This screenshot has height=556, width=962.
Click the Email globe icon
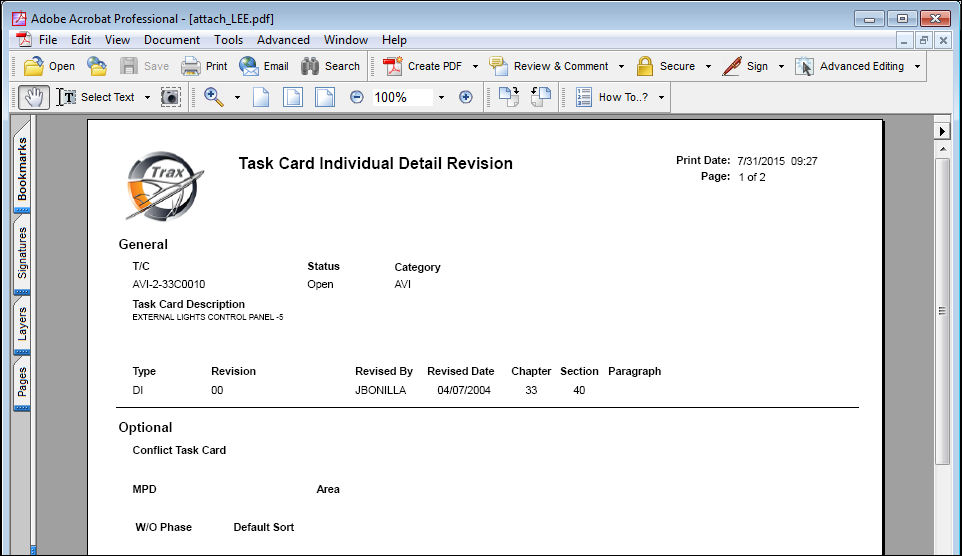(x=249, y=66)
